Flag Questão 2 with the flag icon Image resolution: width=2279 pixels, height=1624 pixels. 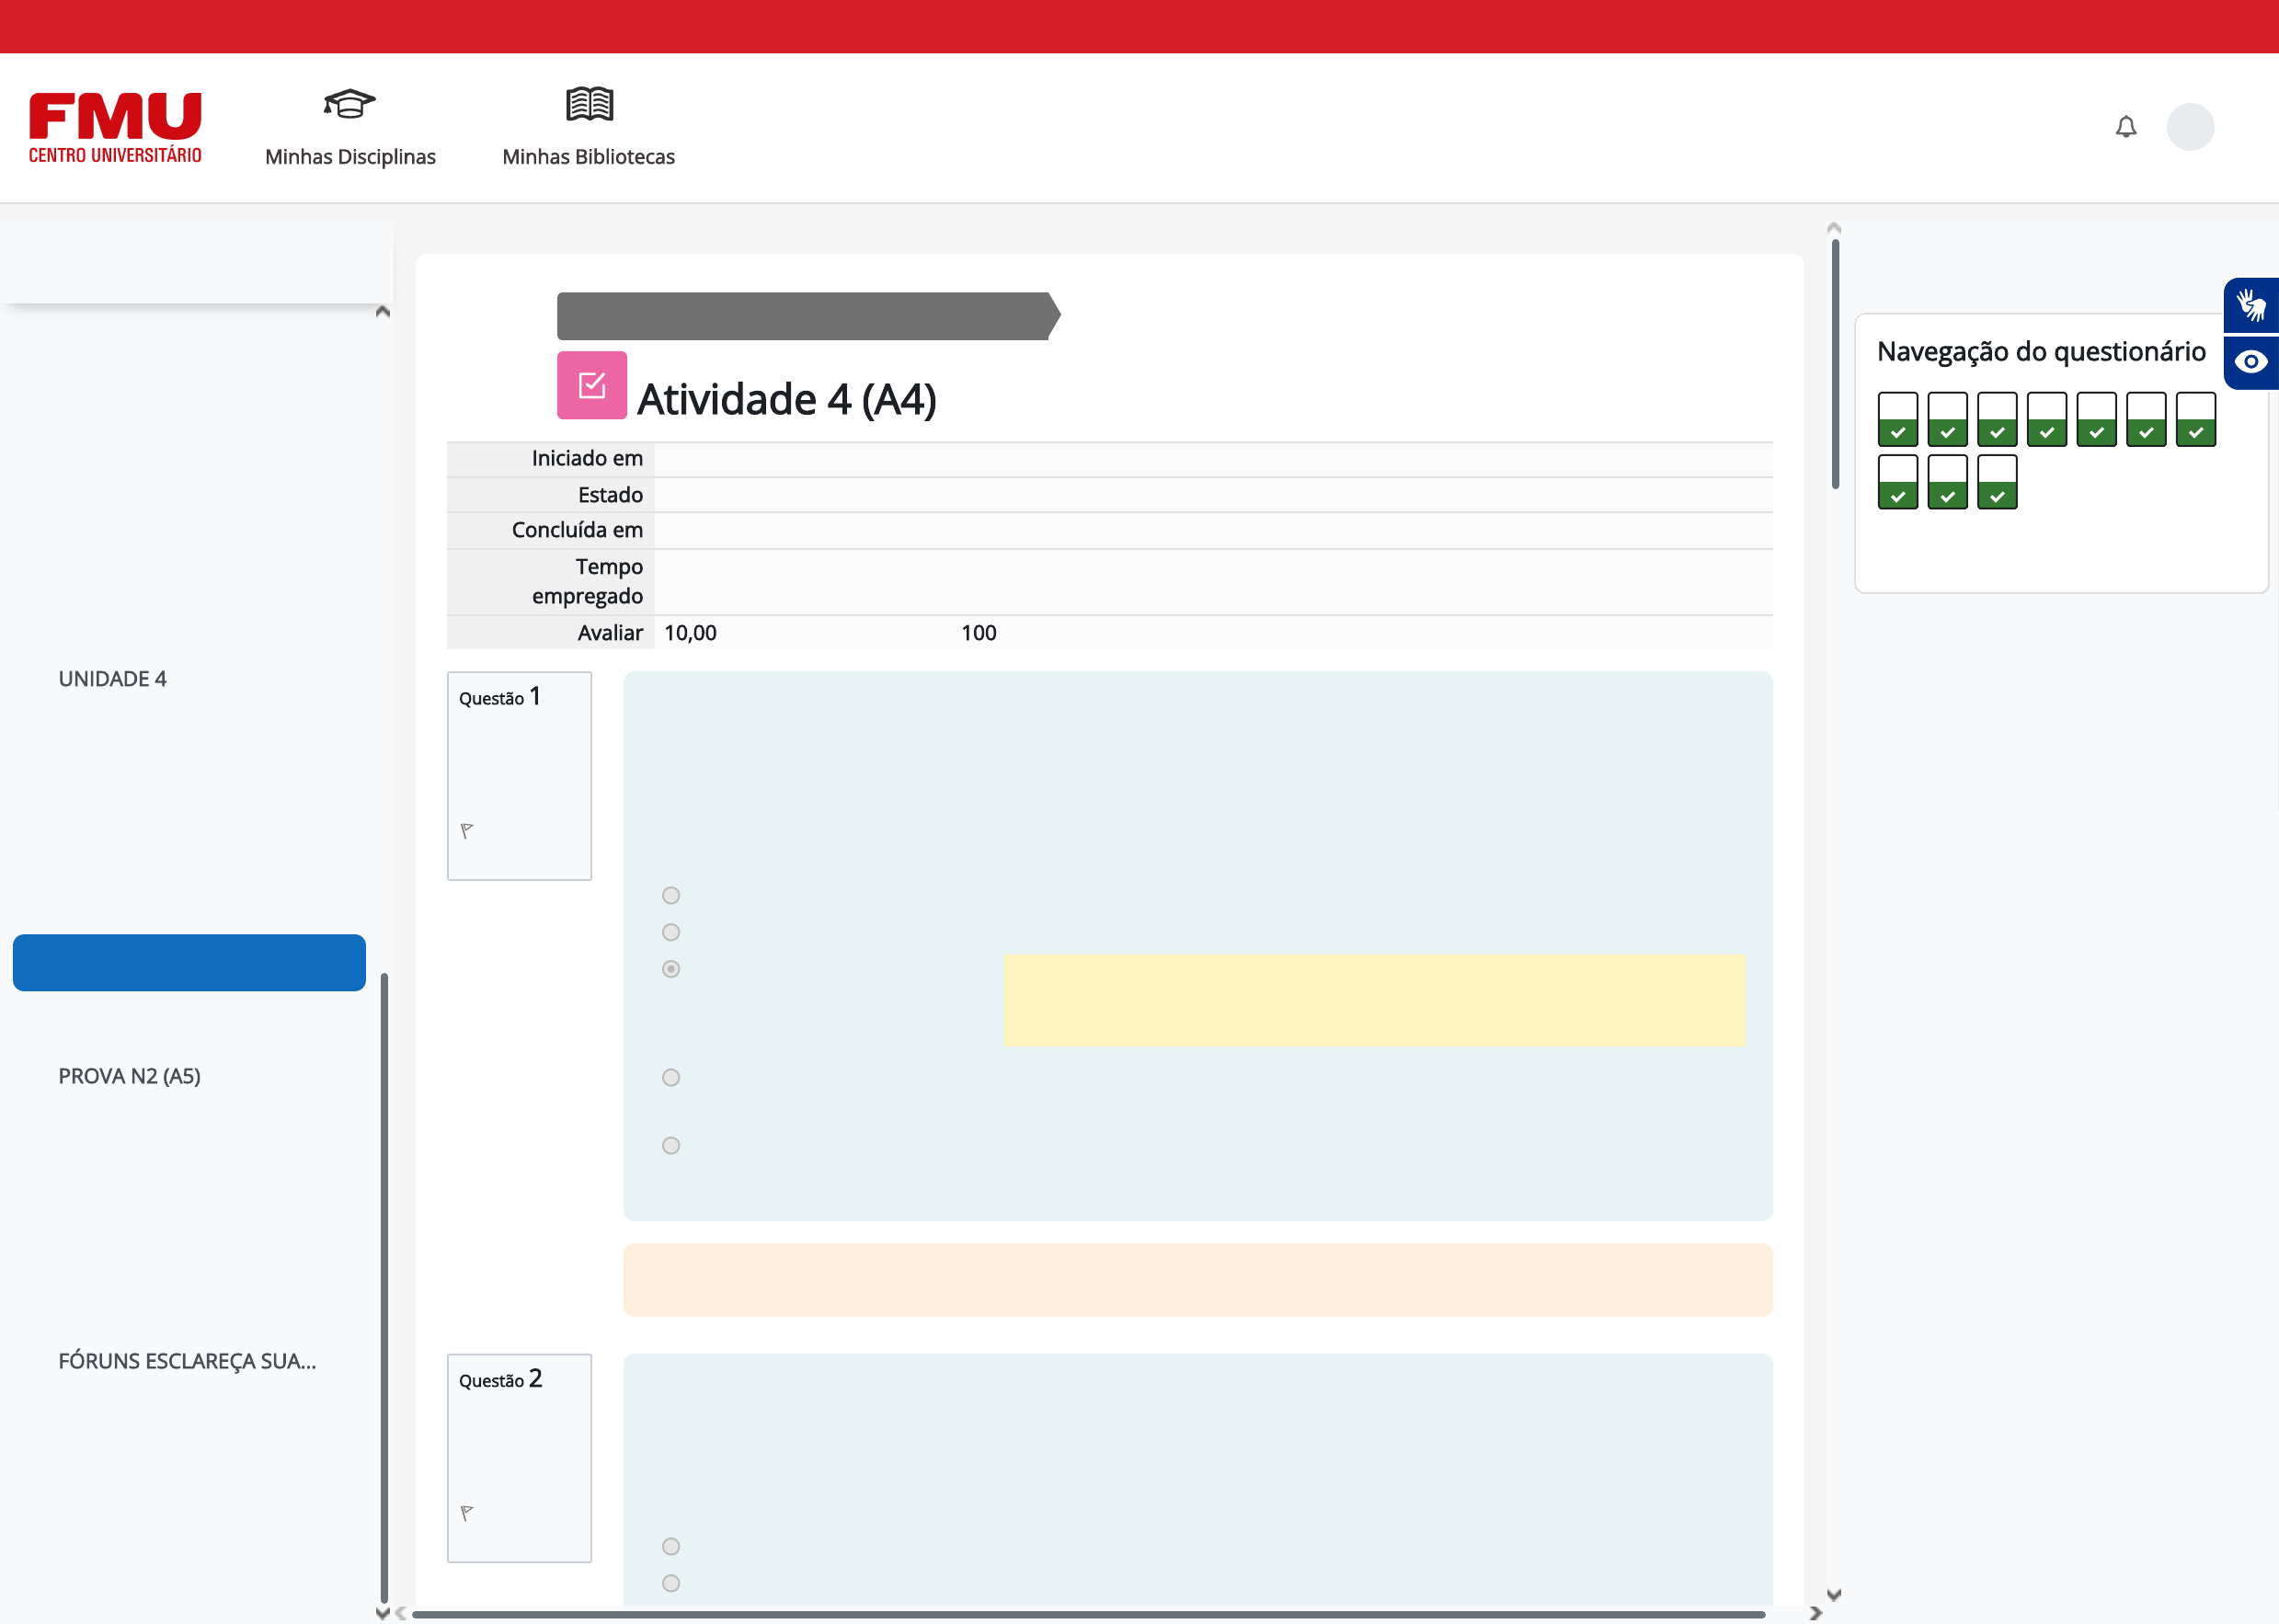(467, 1512)
